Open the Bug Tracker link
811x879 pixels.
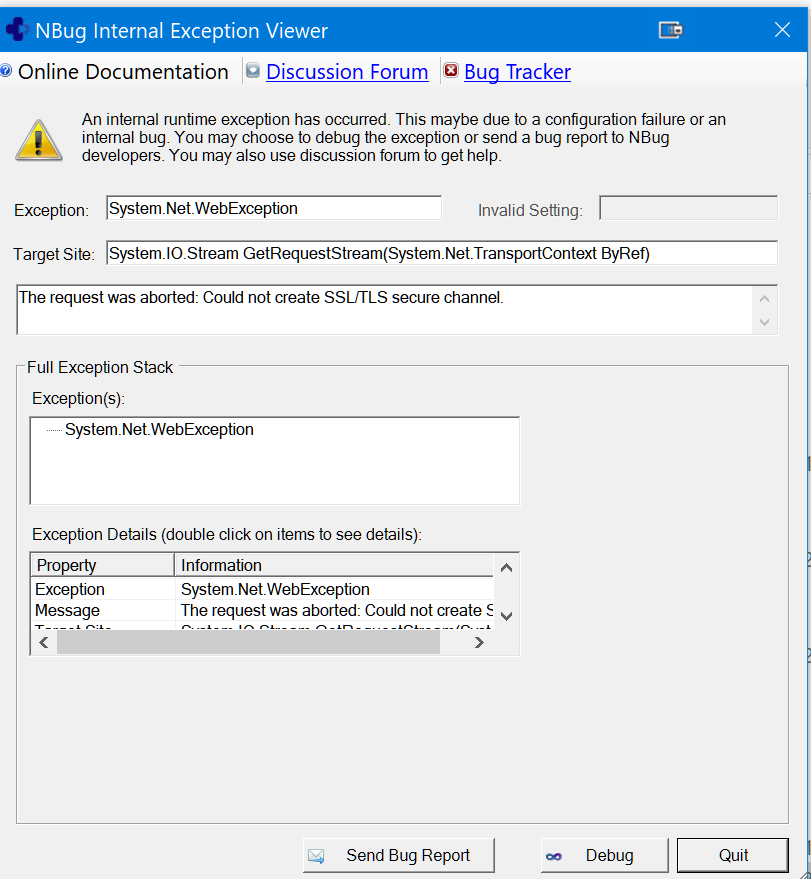[x=517, y=72]
